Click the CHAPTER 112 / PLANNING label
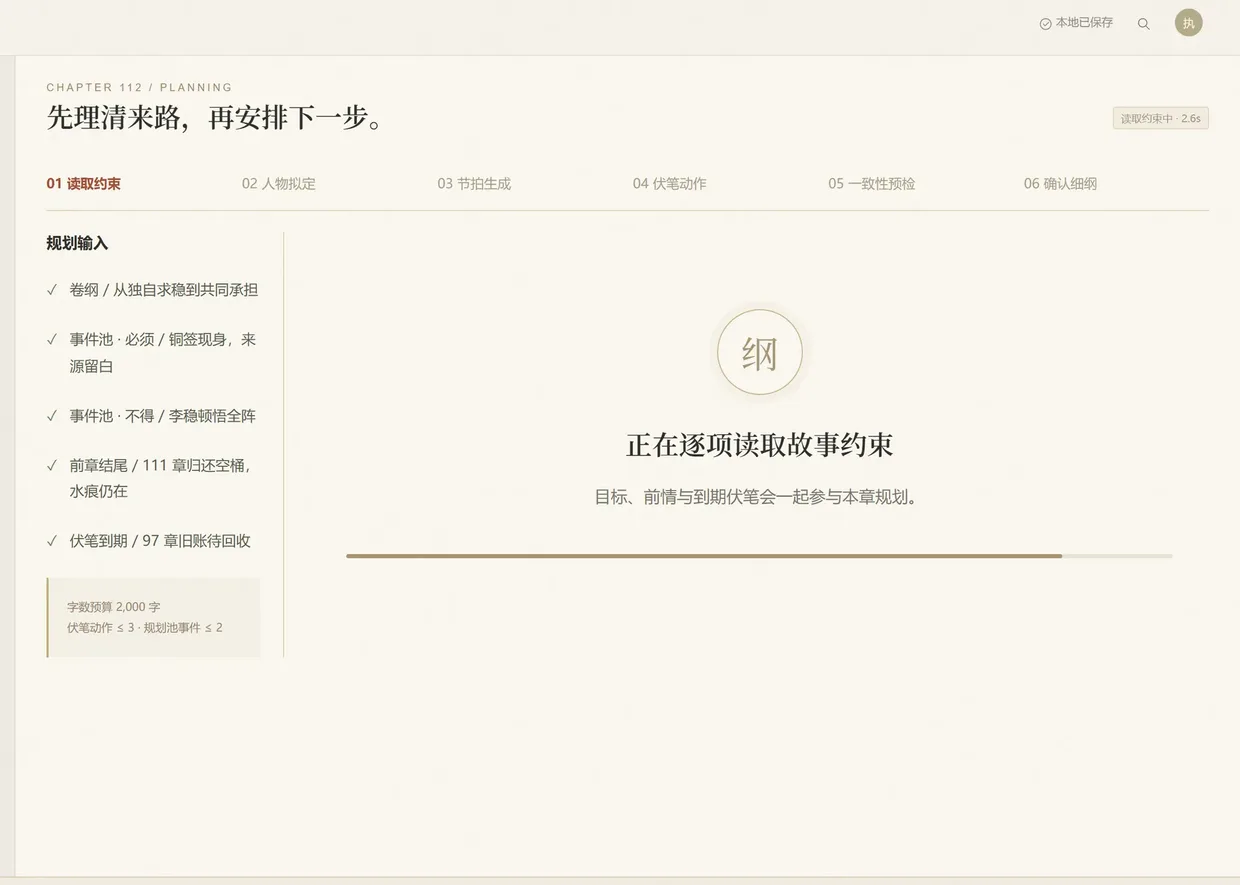 click(139, 87)
